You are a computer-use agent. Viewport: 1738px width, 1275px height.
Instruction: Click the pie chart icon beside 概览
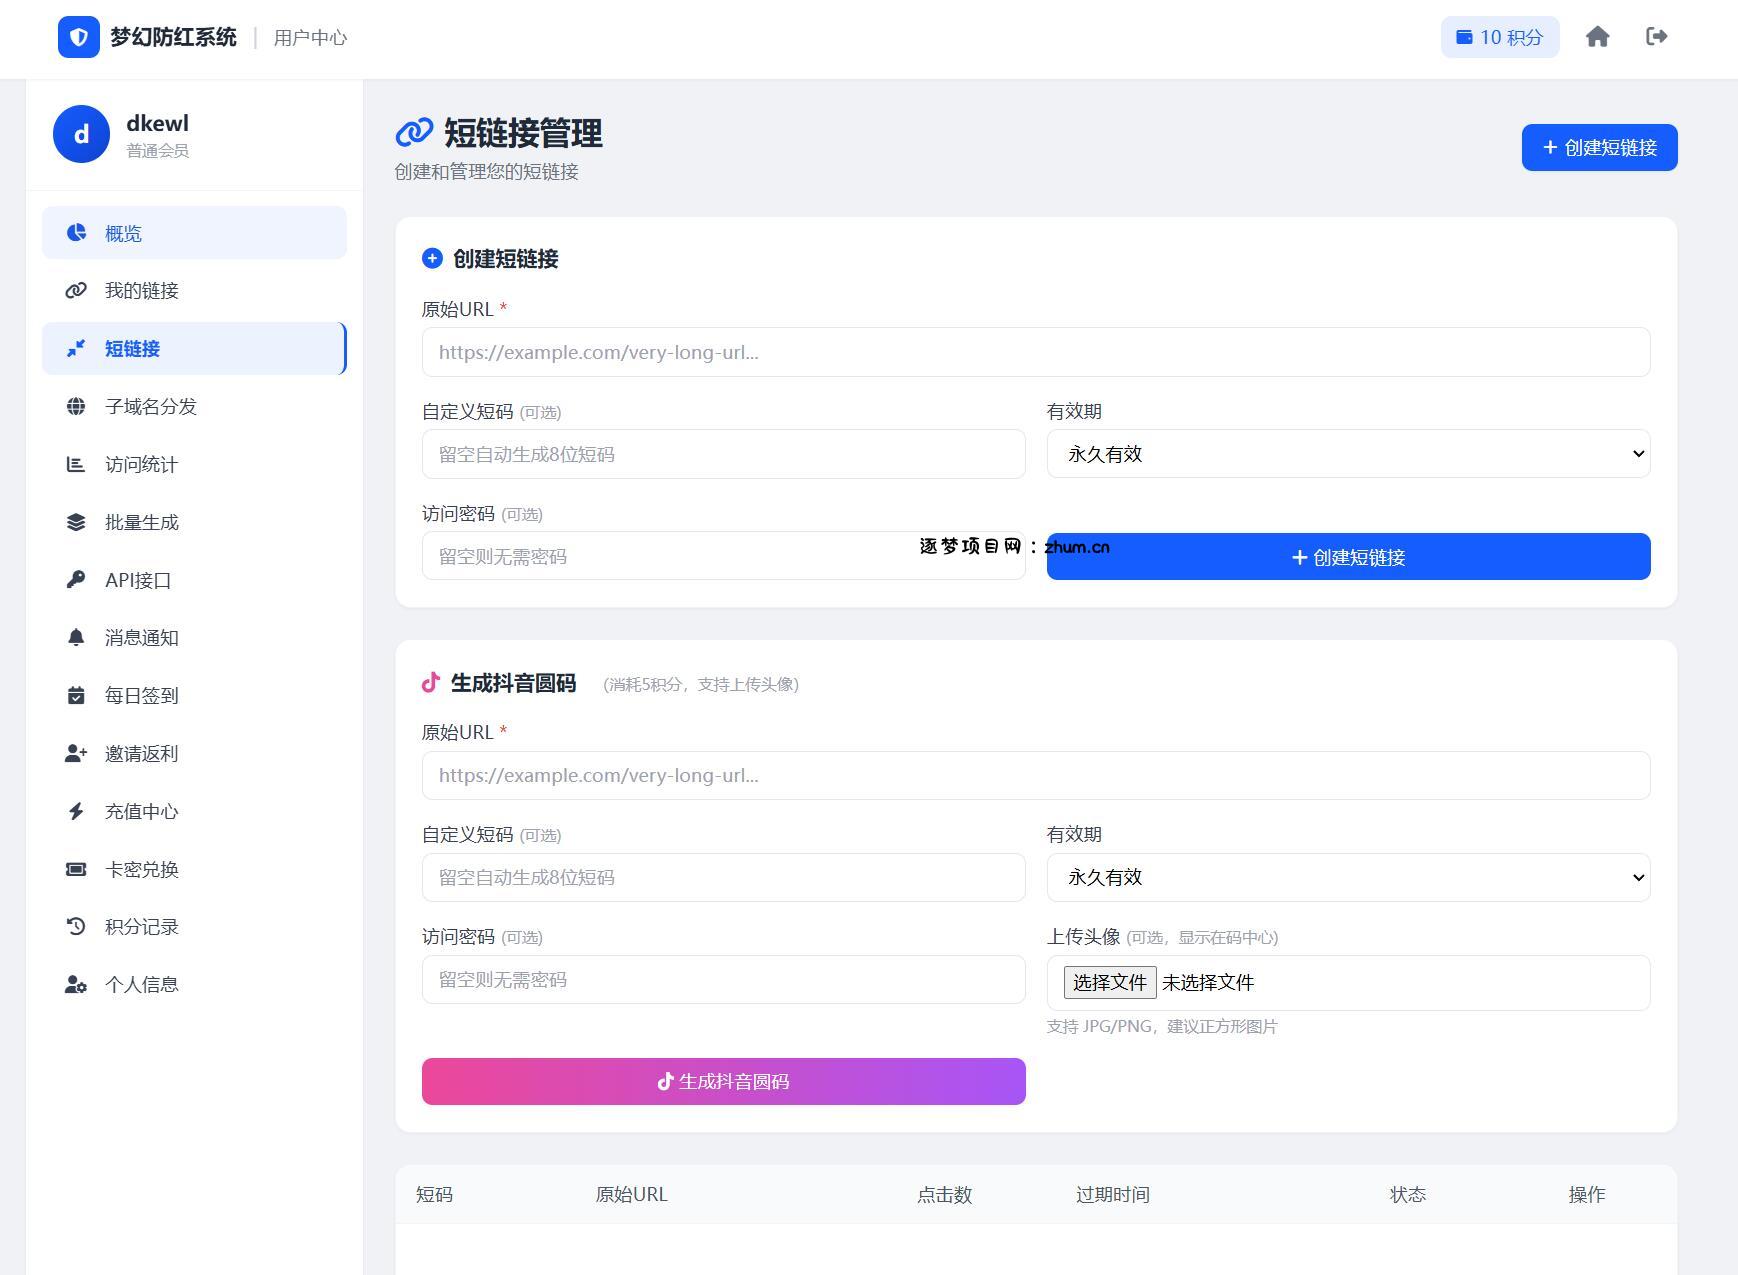76,233
